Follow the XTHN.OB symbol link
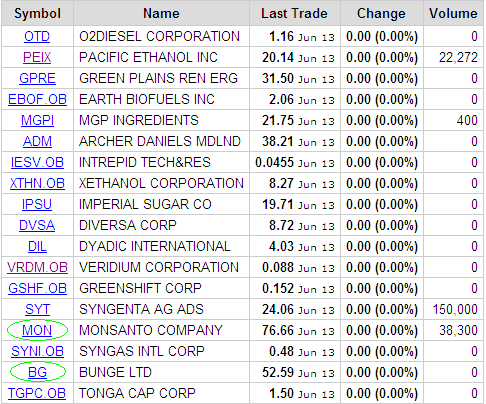Screen dimensions: 486x404 (x=37, y=183)
